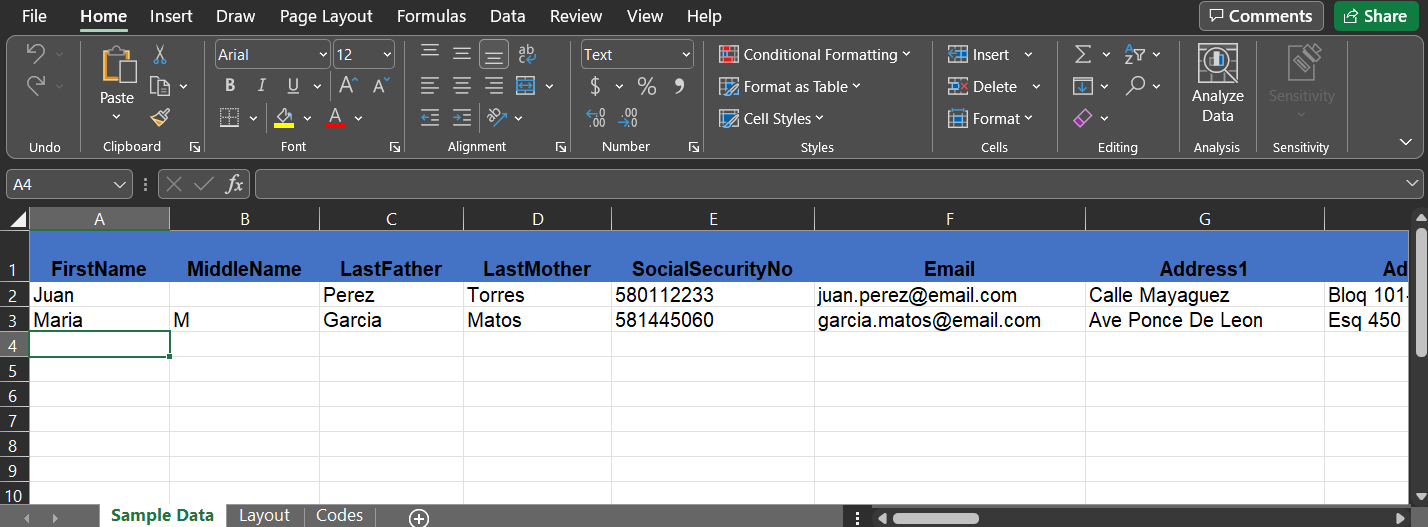Open the Analyze Data tool
This screenshot has width=1428, height=527.
point(1217,85)
